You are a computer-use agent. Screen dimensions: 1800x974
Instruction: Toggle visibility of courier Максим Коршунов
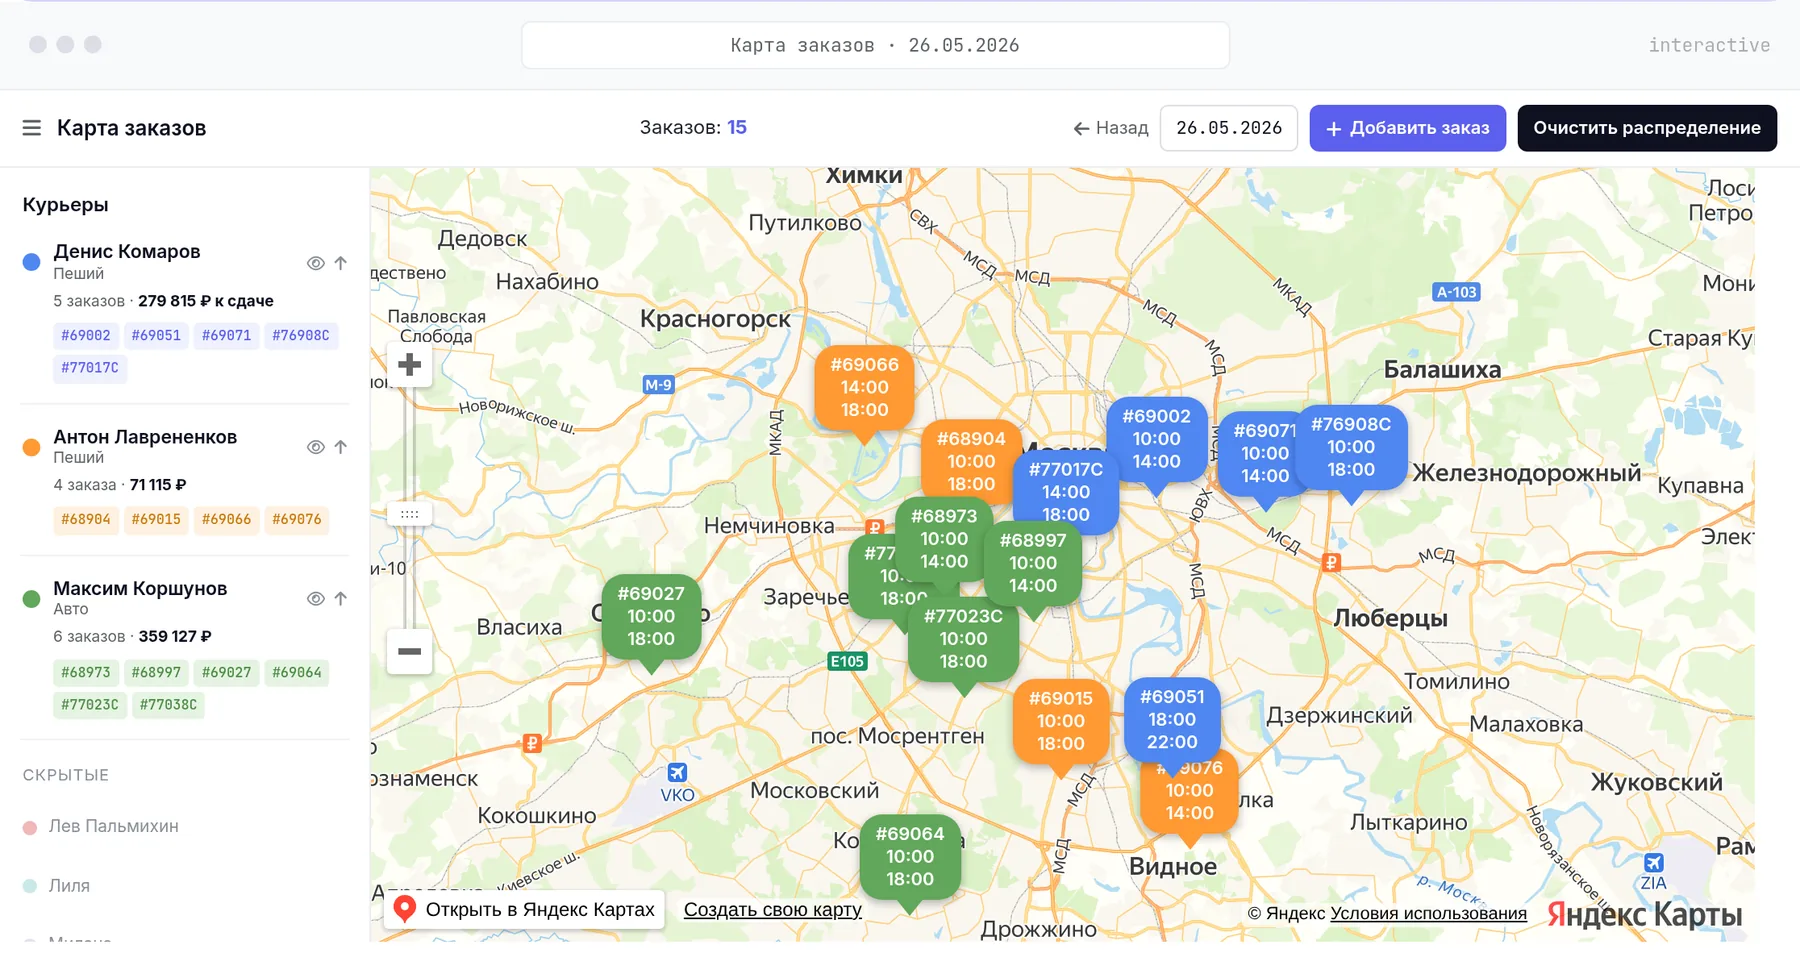pyautogui.click(x=315, y=599)
